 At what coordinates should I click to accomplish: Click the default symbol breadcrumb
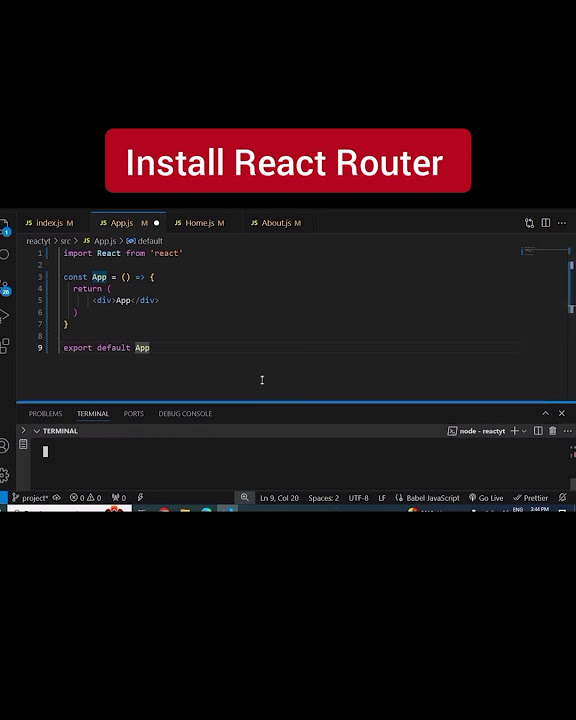pos(145,241)
